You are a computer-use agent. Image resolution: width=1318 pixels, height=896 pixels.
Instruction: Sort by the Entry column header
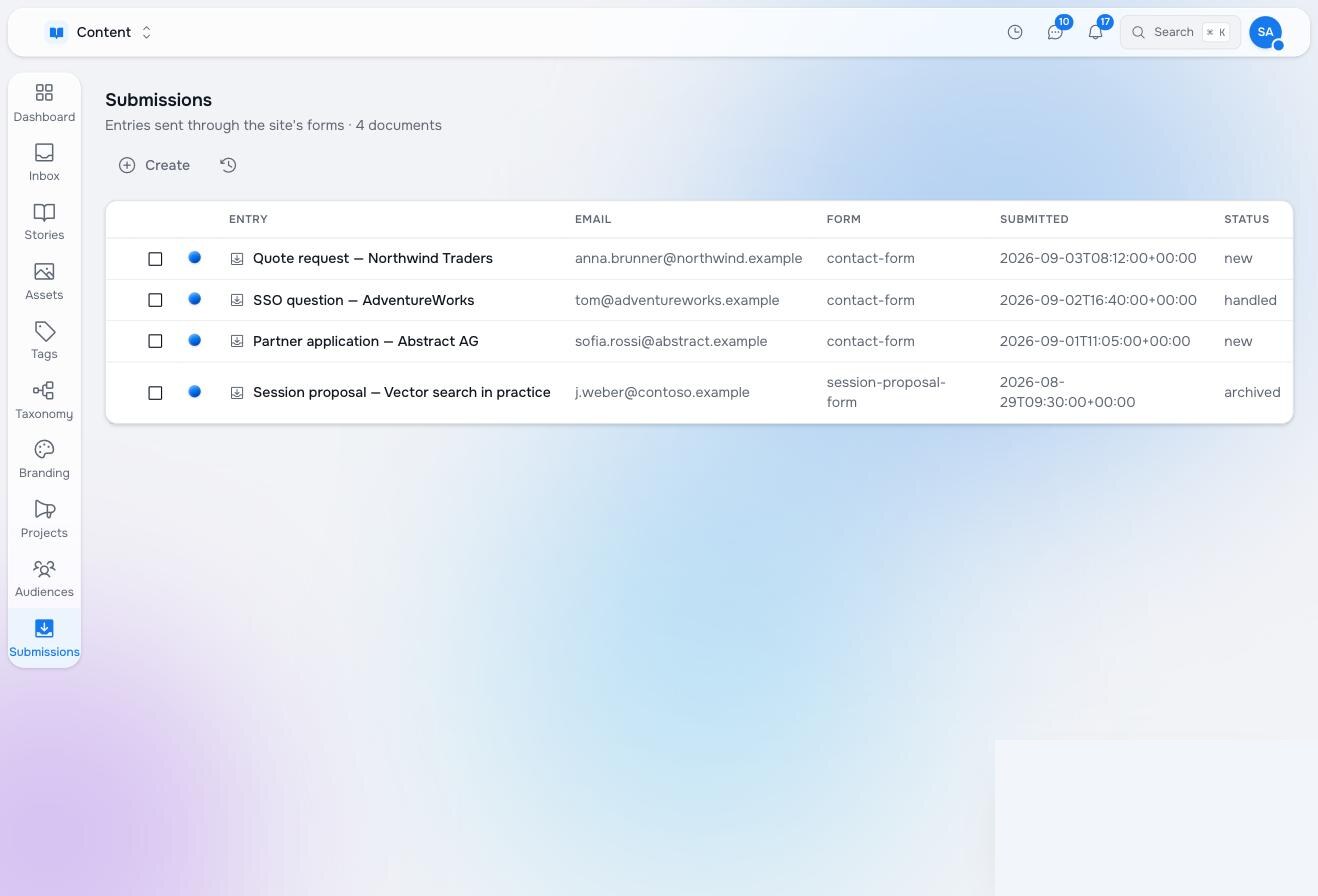pos(248,219)
